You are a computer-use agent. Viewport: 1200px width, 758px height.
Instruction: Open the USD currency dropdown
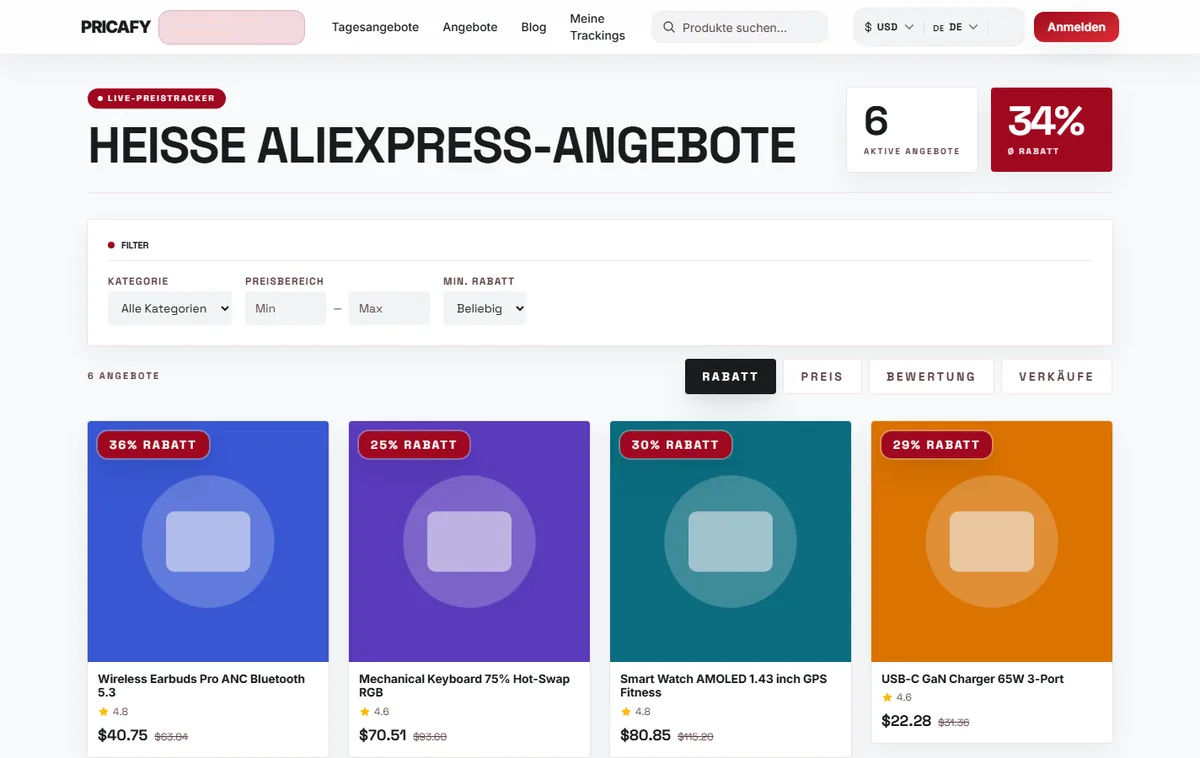pyautogui.click(x=889, y=27)
